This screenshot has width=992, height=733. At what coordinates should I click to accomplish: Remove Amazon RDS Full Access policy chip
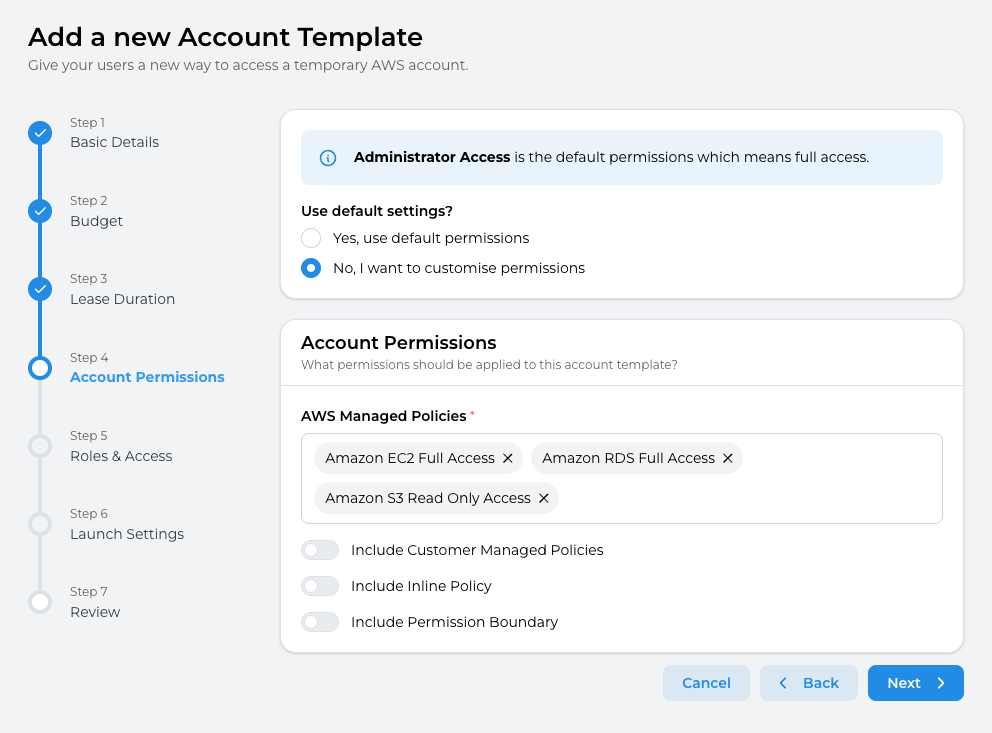coord(727,458)
